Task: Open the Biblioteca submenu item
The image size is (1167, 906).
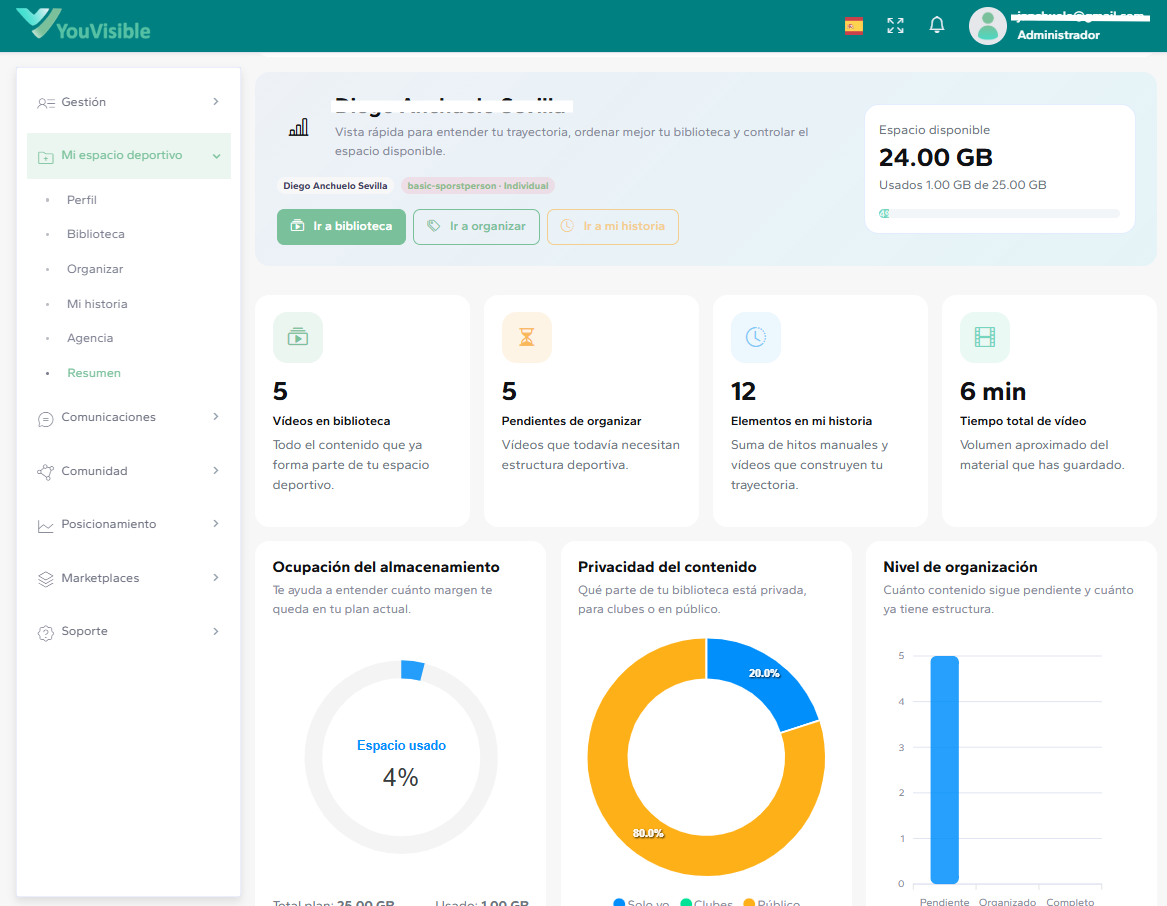Action: (x=96, y=234)
